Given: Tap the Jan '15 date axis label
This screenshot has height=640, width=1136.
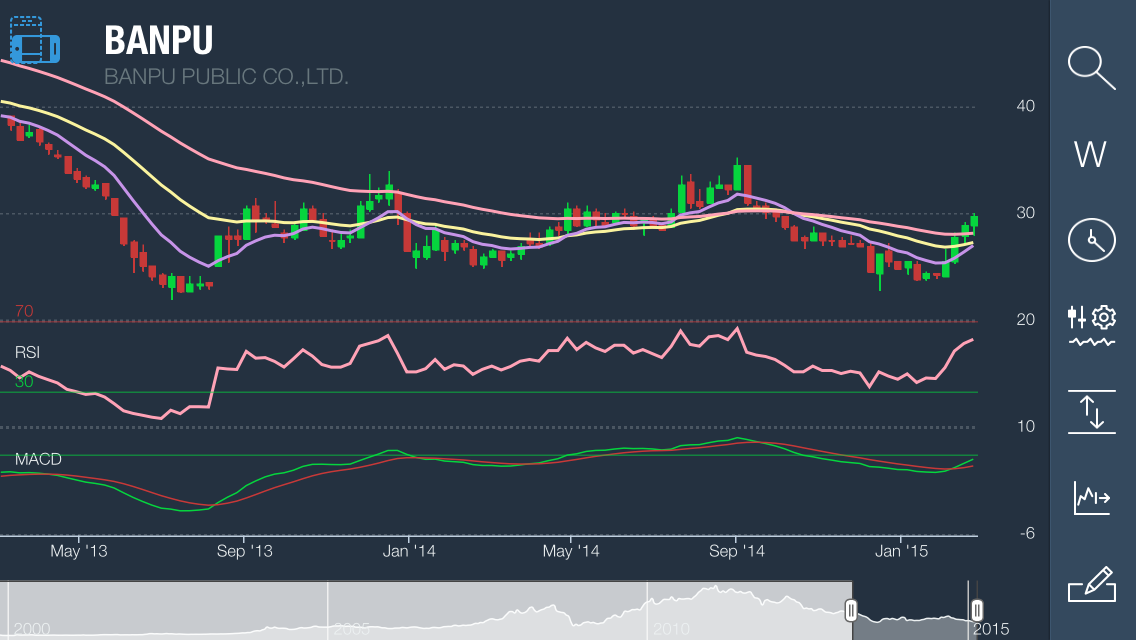Looking at the screenshot, I should (901, 551).
